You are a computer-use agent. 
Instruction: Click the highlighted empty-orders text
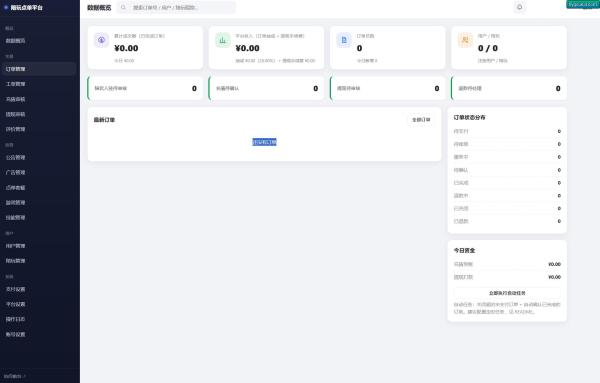[264, 142]
